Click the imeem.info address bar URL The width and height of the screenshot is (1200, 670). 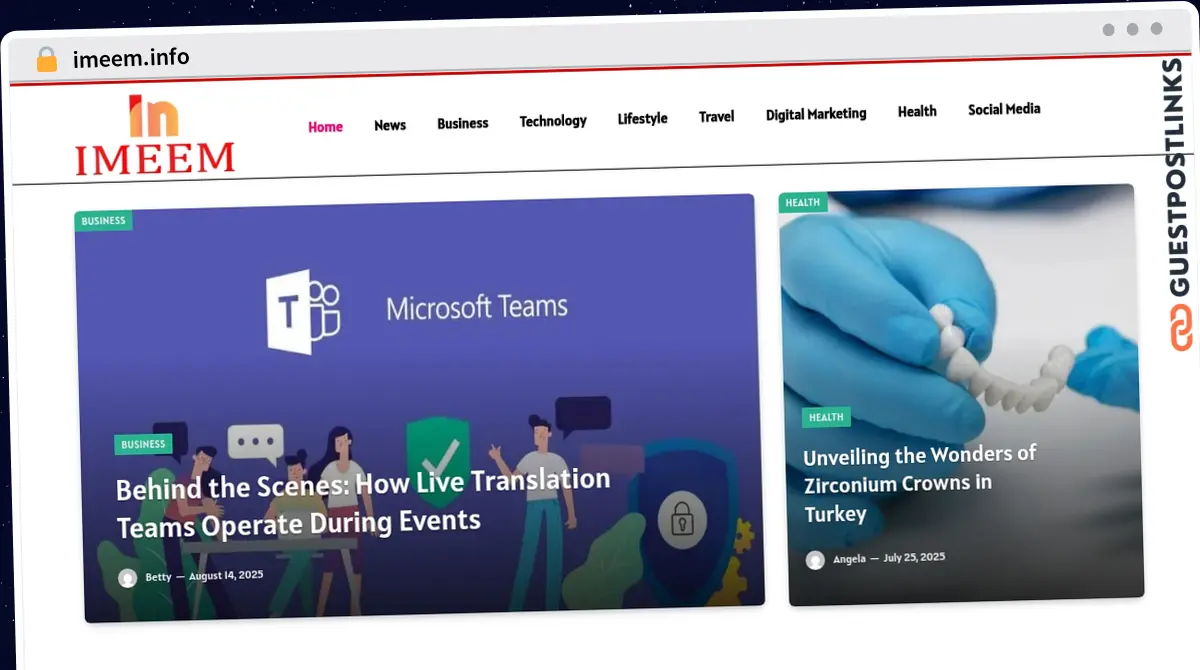click(x=131, y=58)
